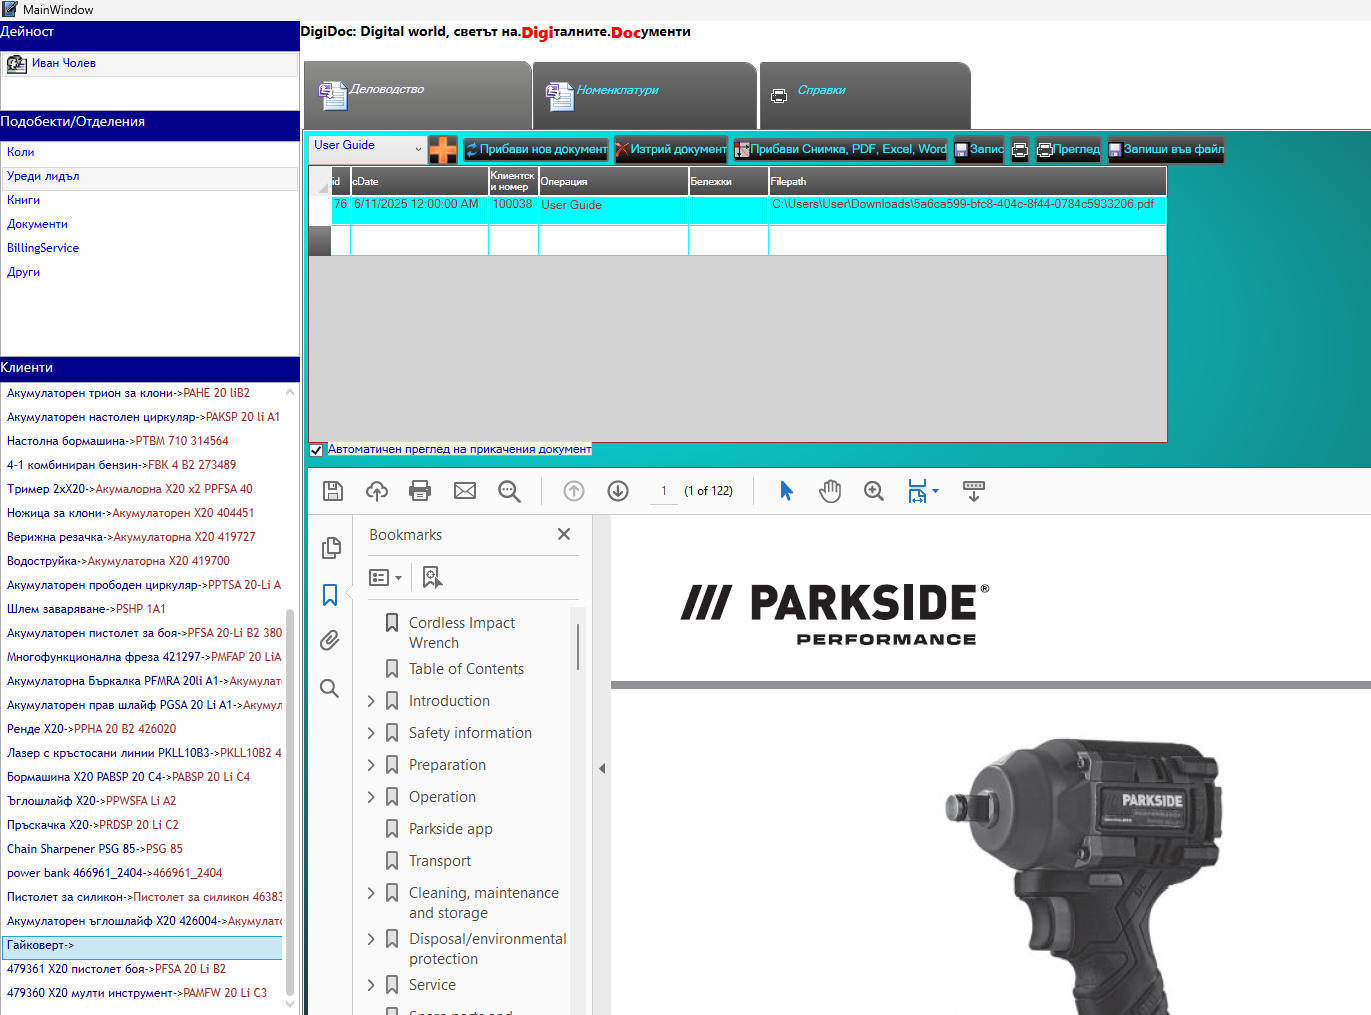This screenshot has width=1371, height=1015.
Task: Open page thumbnails side panel
Action: pyautogui.click(x=331, y=548)
